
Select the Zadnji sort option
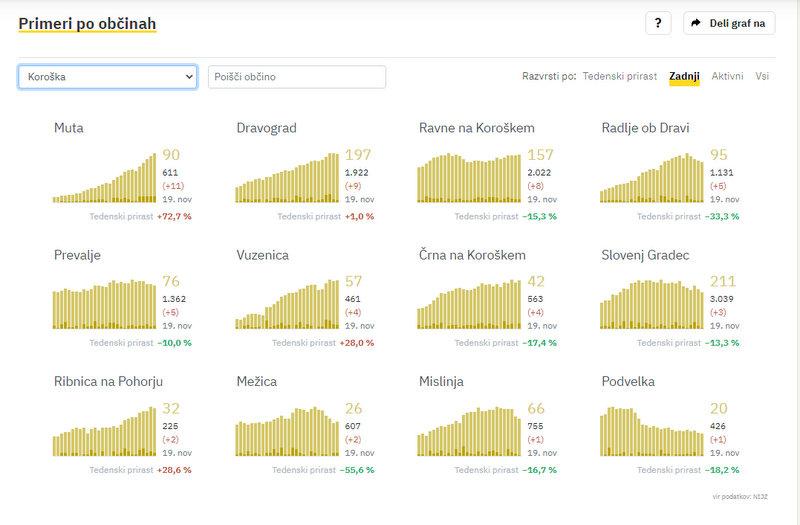684,76
